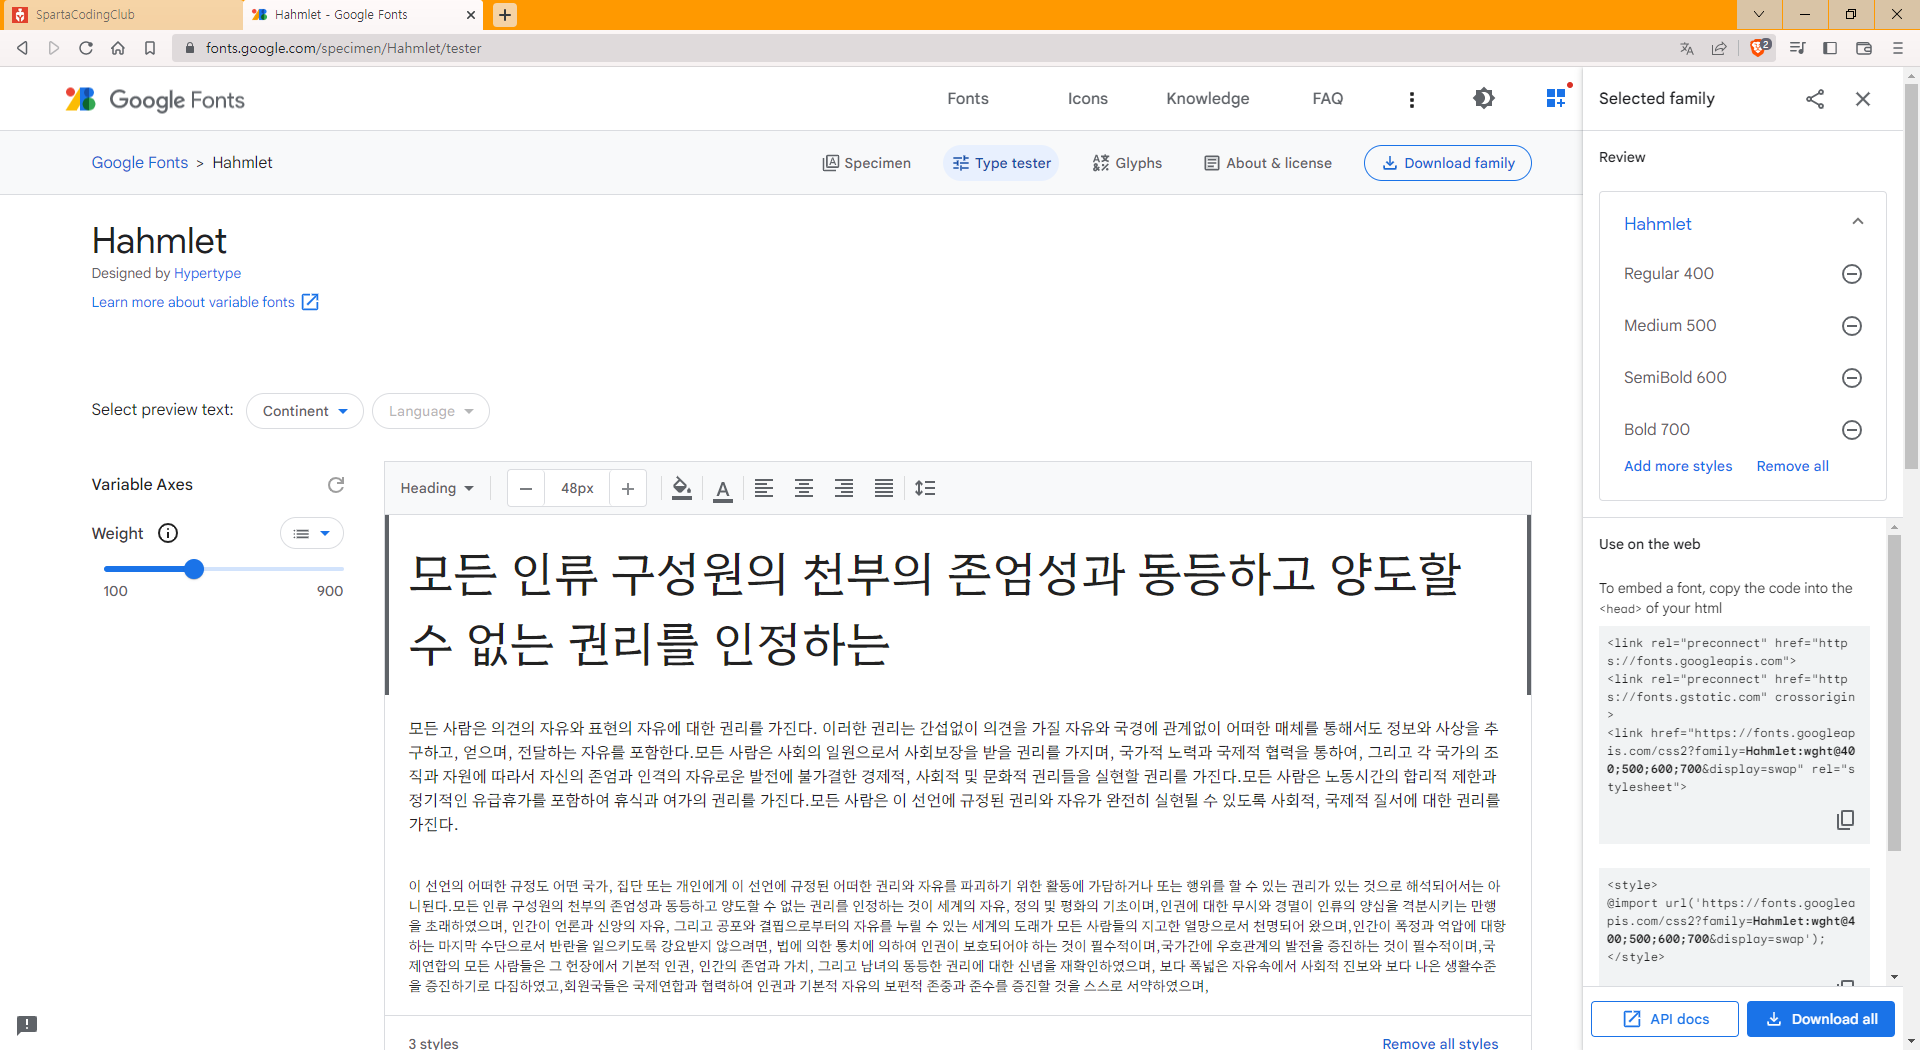Click the address bar URL
Screen dimensions: 1920x1050
click(343, 48)
